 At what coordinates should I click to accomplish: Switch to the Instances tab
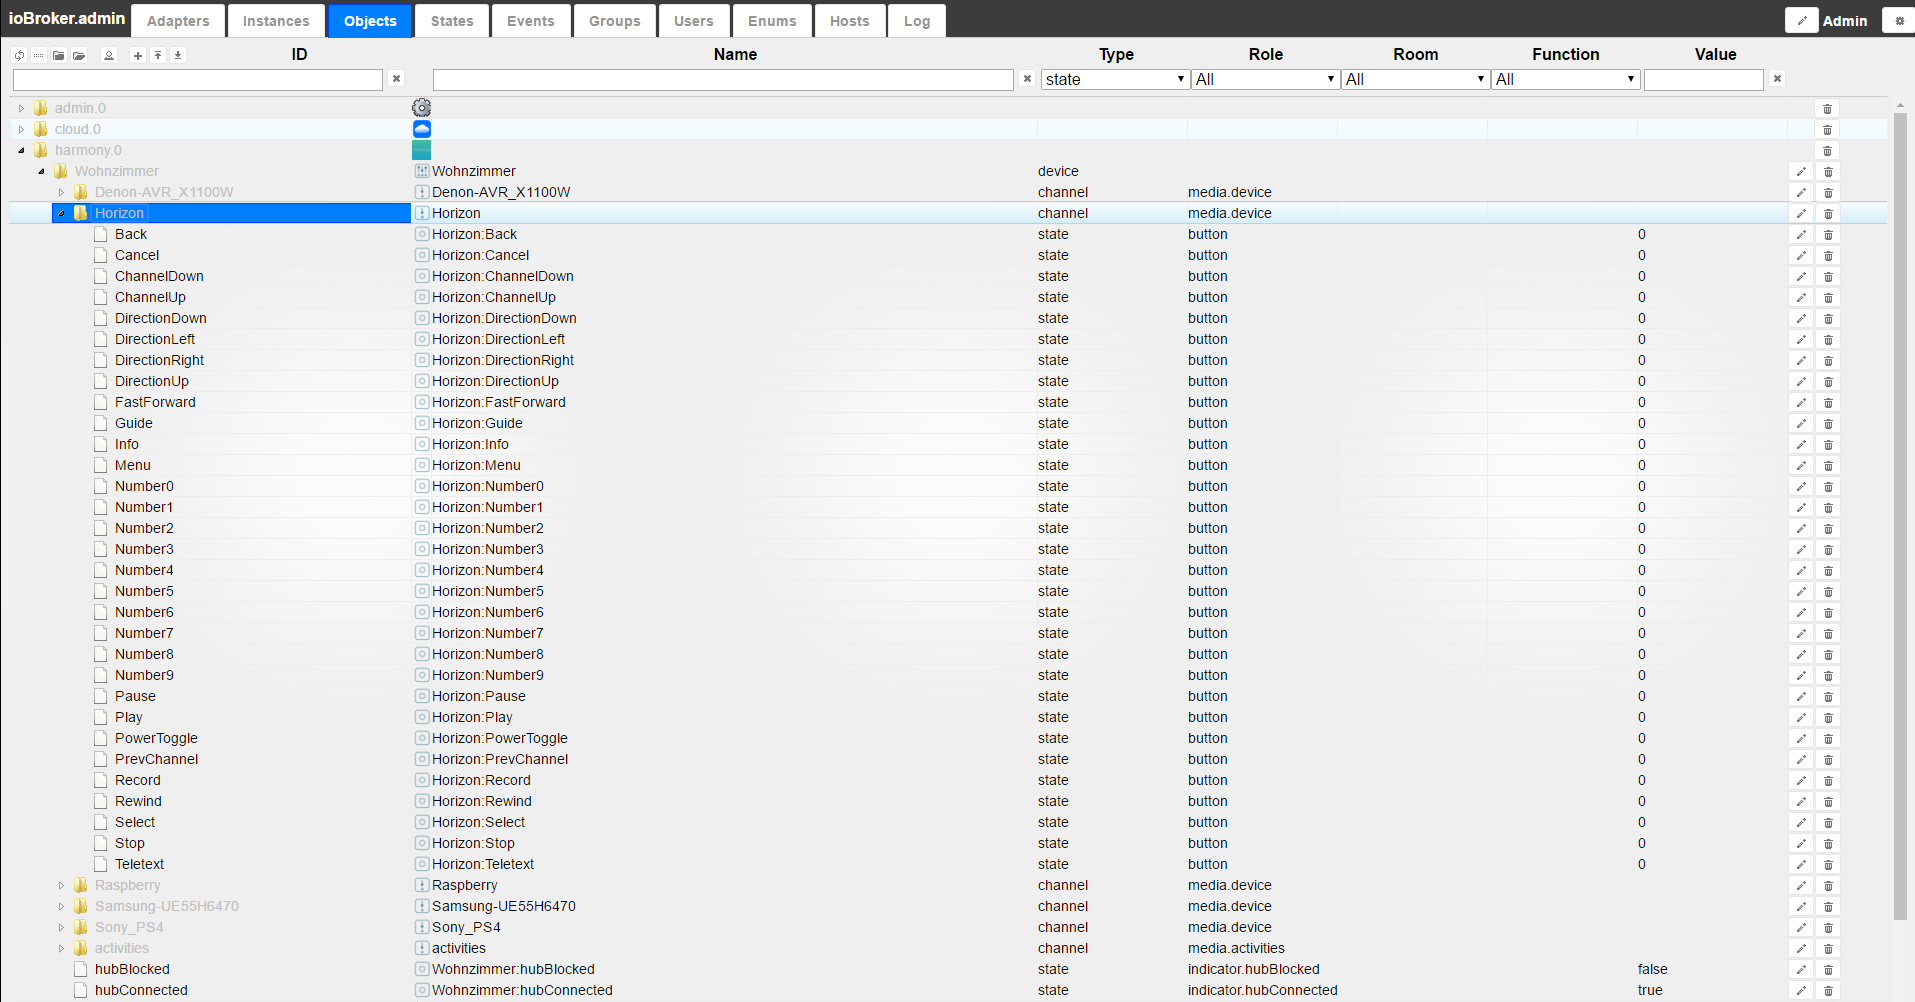276,21
